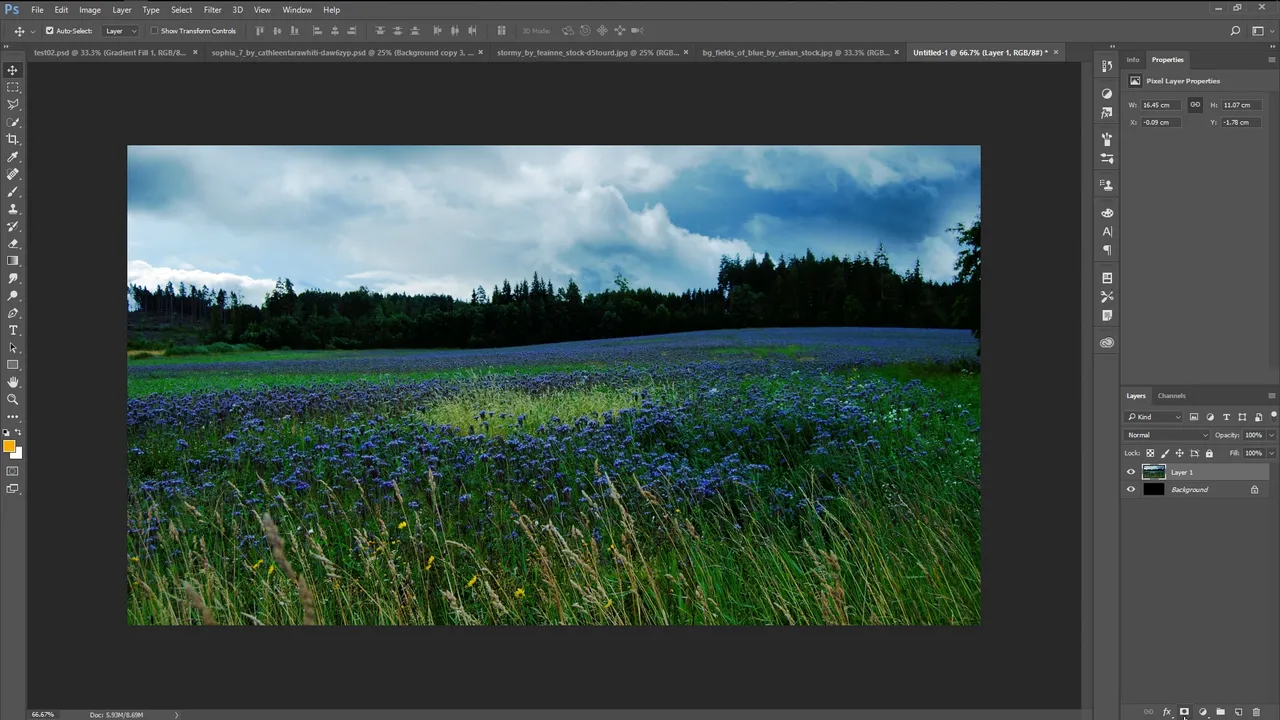Click the foreground orange color swatch

click(9, 446)
